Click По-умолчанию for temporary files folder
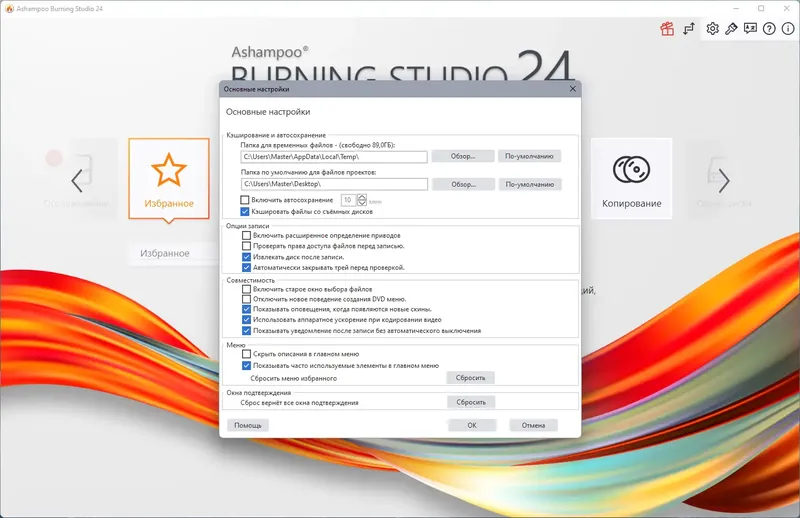 (x=529, y=156)
